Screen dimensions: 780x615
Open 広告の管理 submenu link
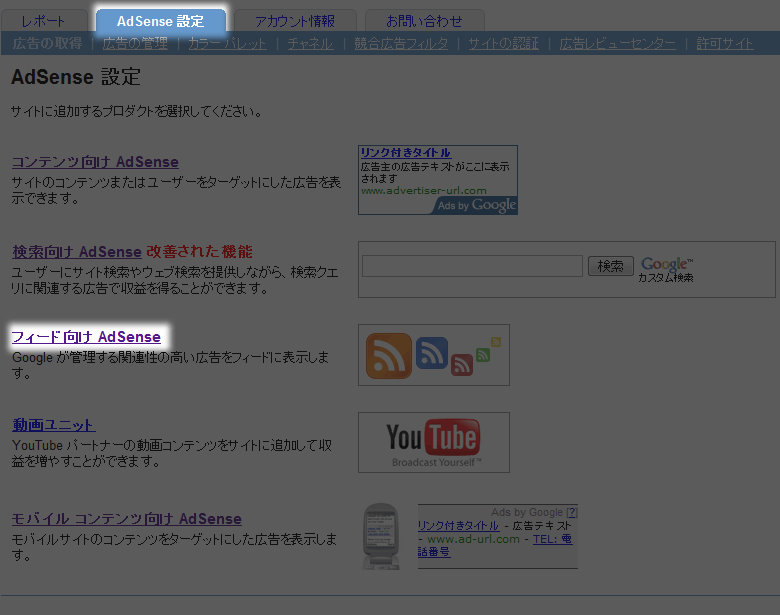(135, 43)
